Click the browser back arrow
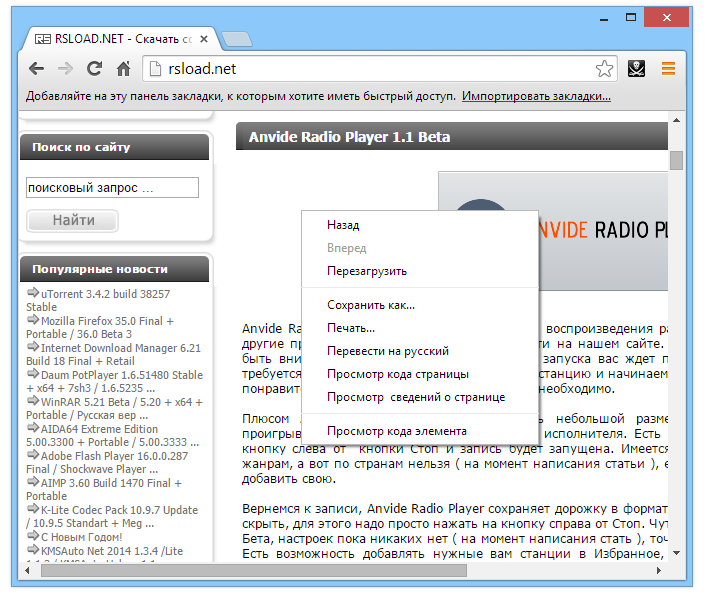The width and height of the screenshot is (723, 604). (36, 69)
